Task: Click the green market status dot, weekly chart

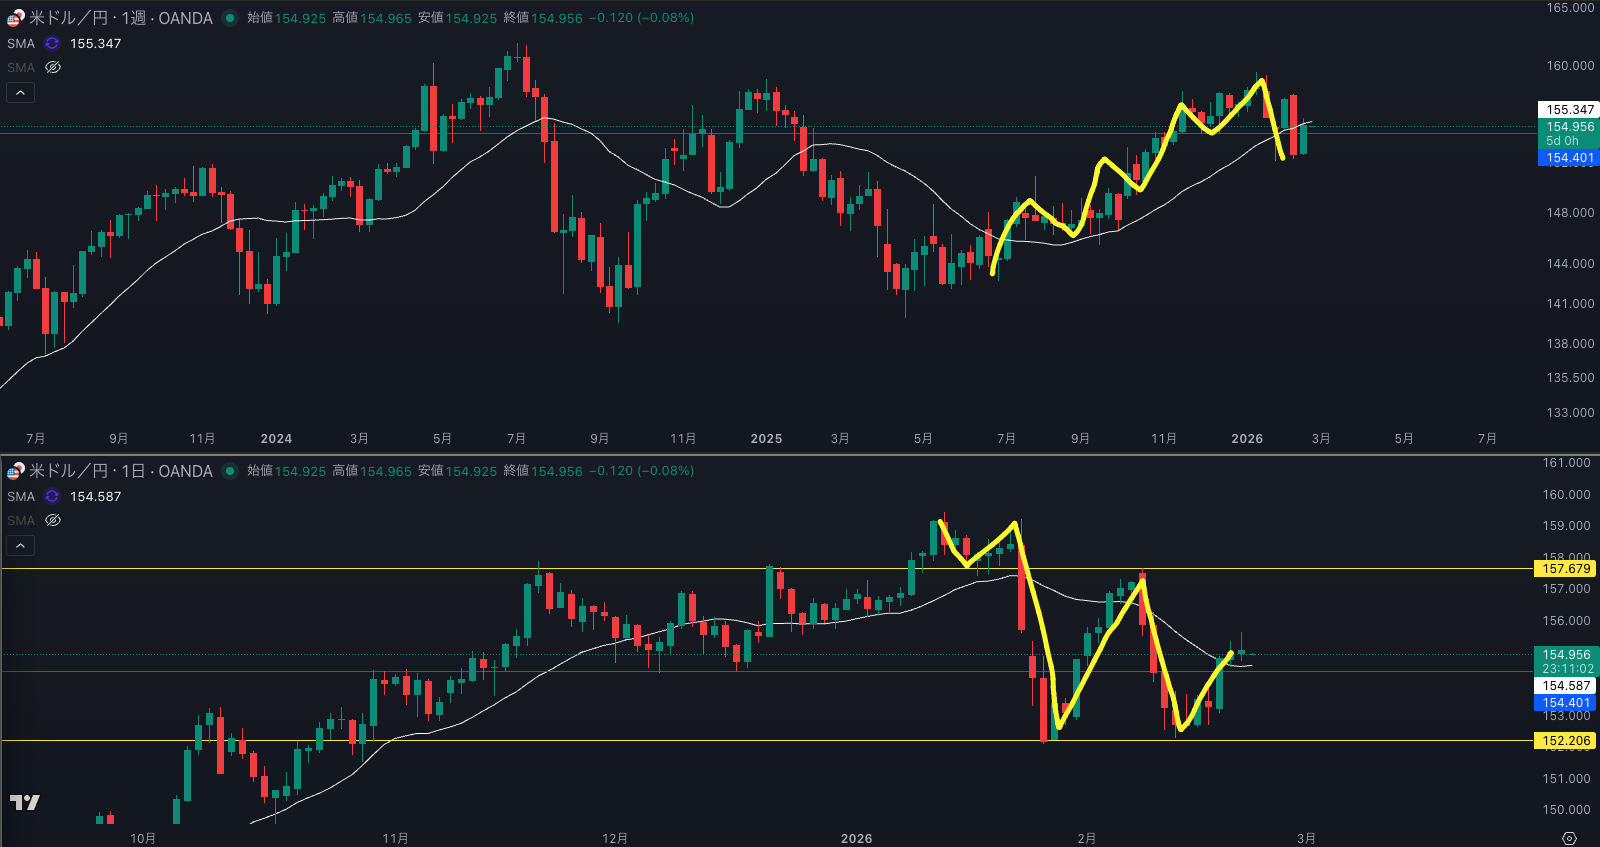Action: (230, 18)
